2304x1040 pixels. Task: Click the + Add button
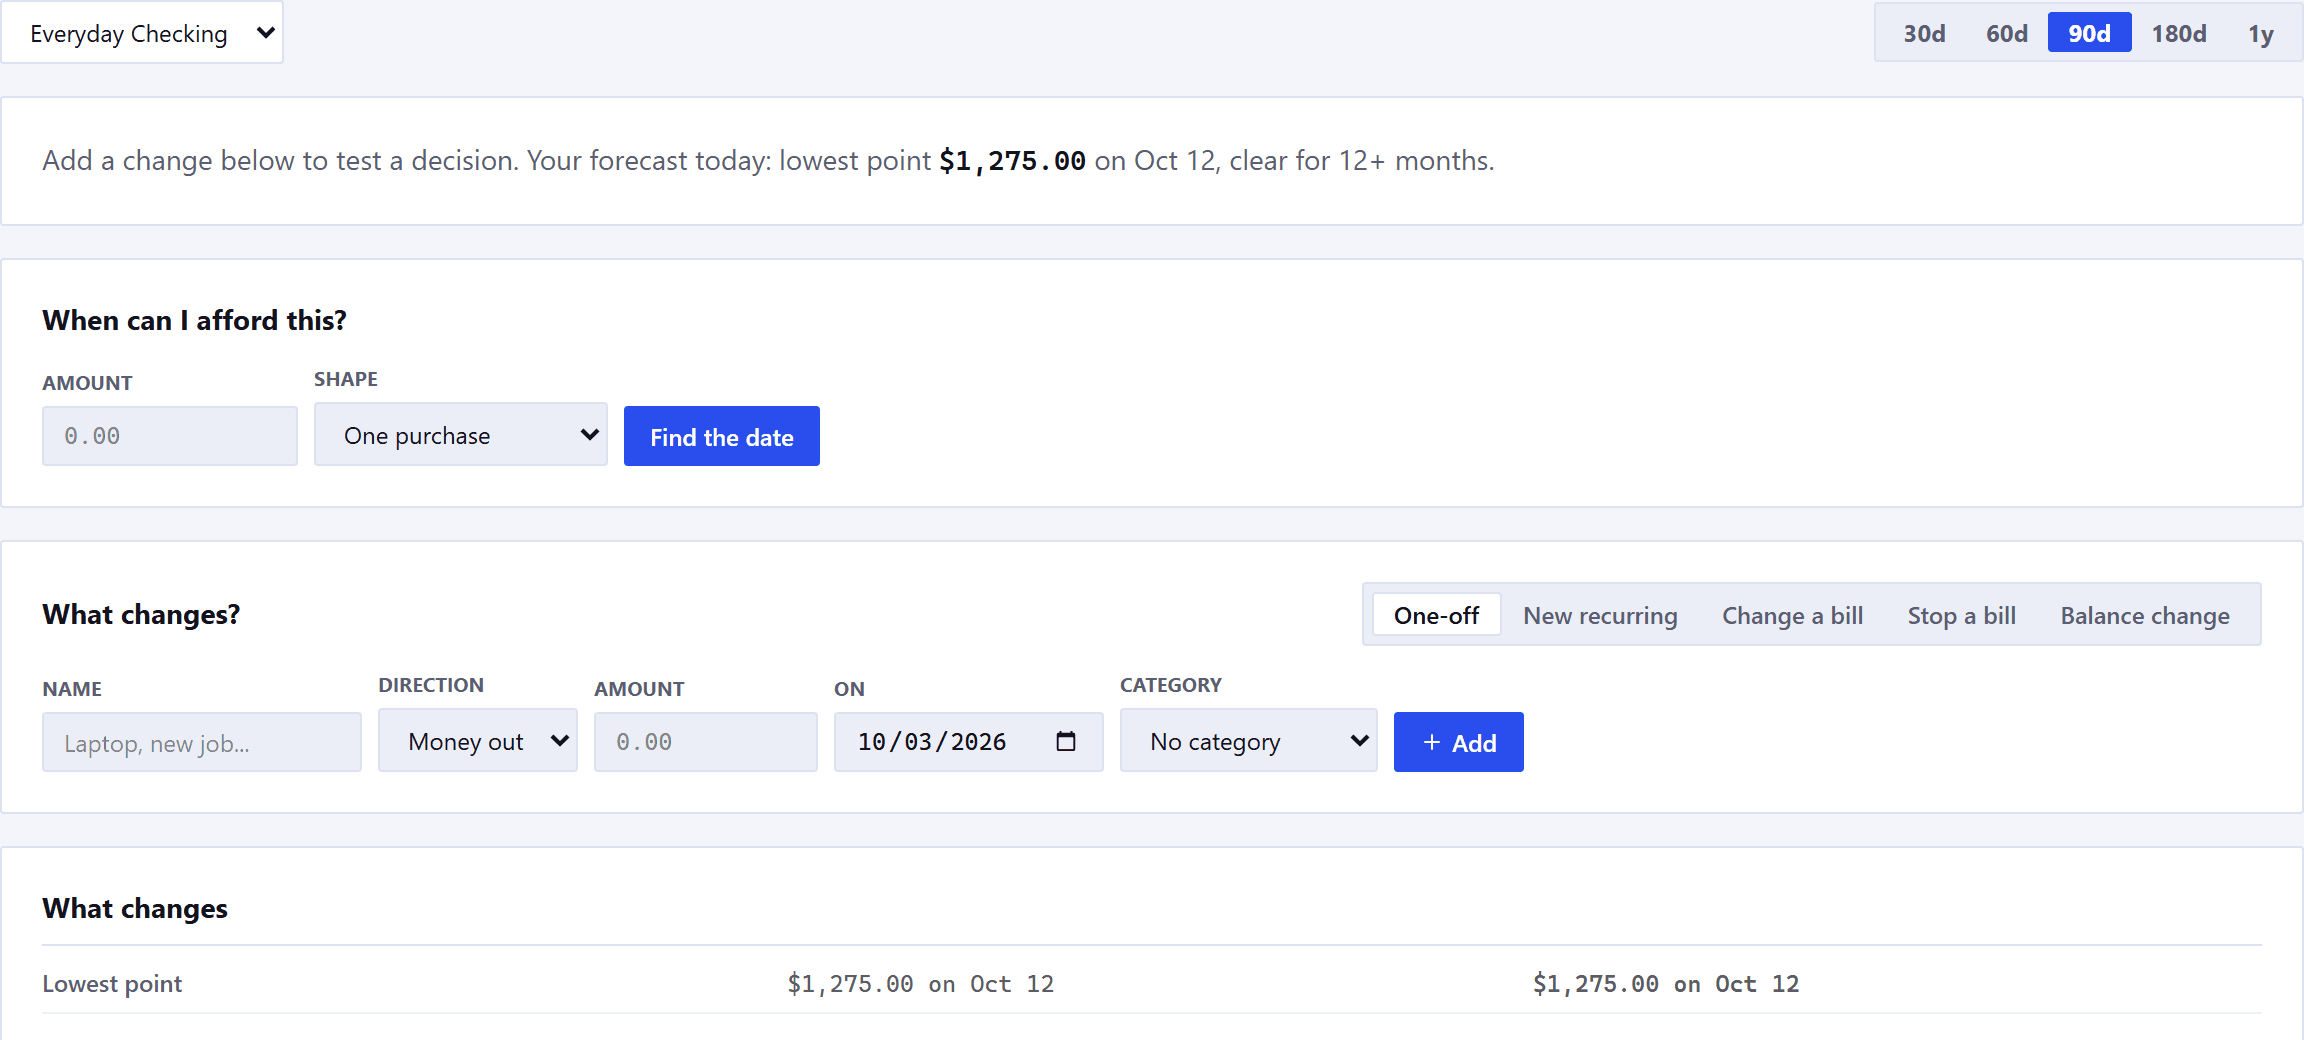1458,742
